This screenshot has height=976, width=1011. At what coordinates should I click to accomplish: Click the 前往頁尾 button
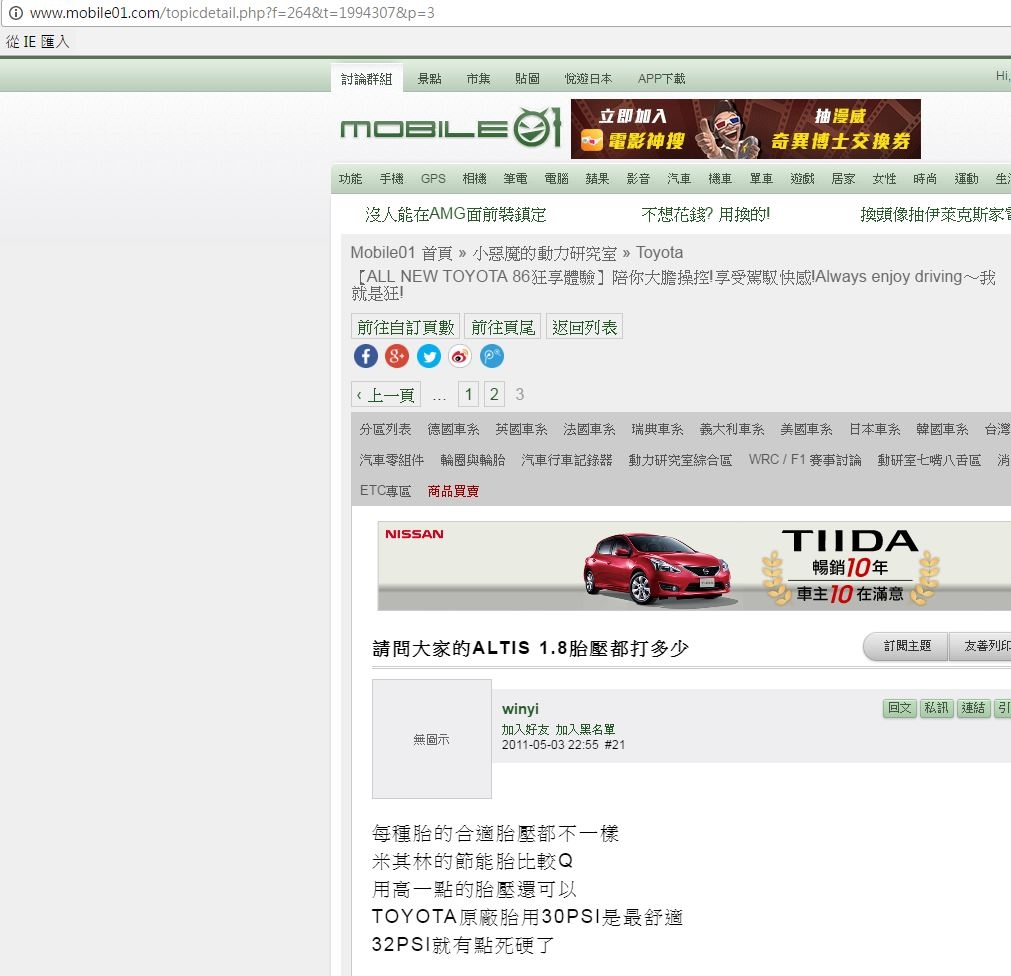pyautogui.click(x=503, y=327)
